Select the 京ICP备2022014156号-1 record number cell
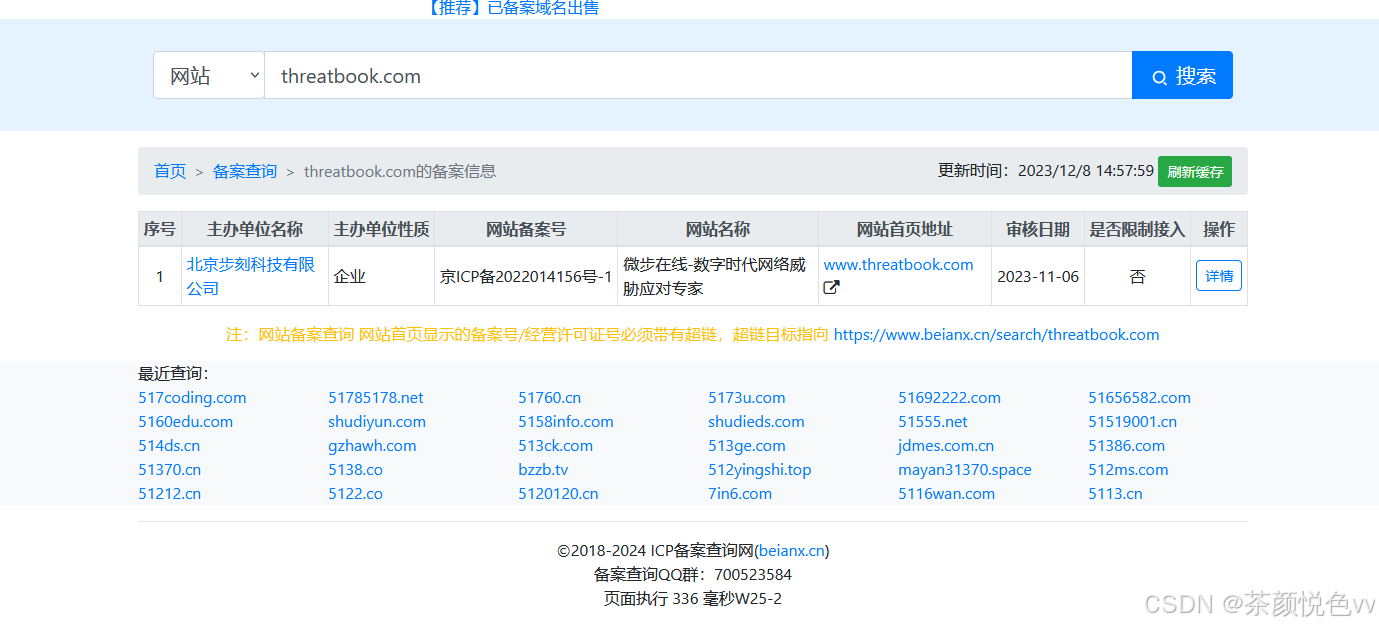The width and height of the screenshot is (1379, 627). coord(526,276)
